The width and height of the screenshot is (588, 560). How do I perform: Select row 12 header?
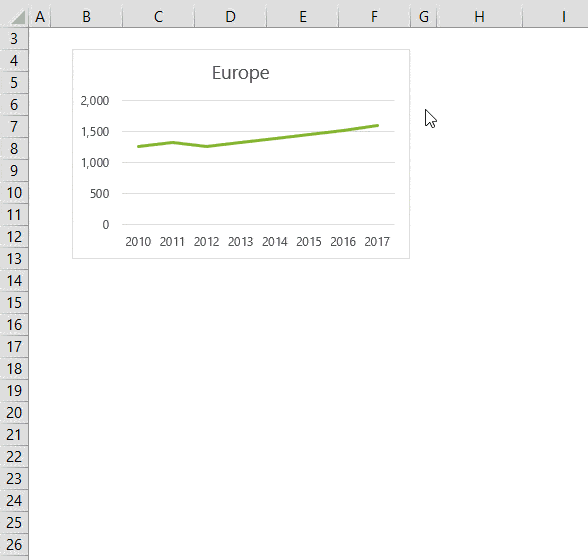click(x=14, y=237)
